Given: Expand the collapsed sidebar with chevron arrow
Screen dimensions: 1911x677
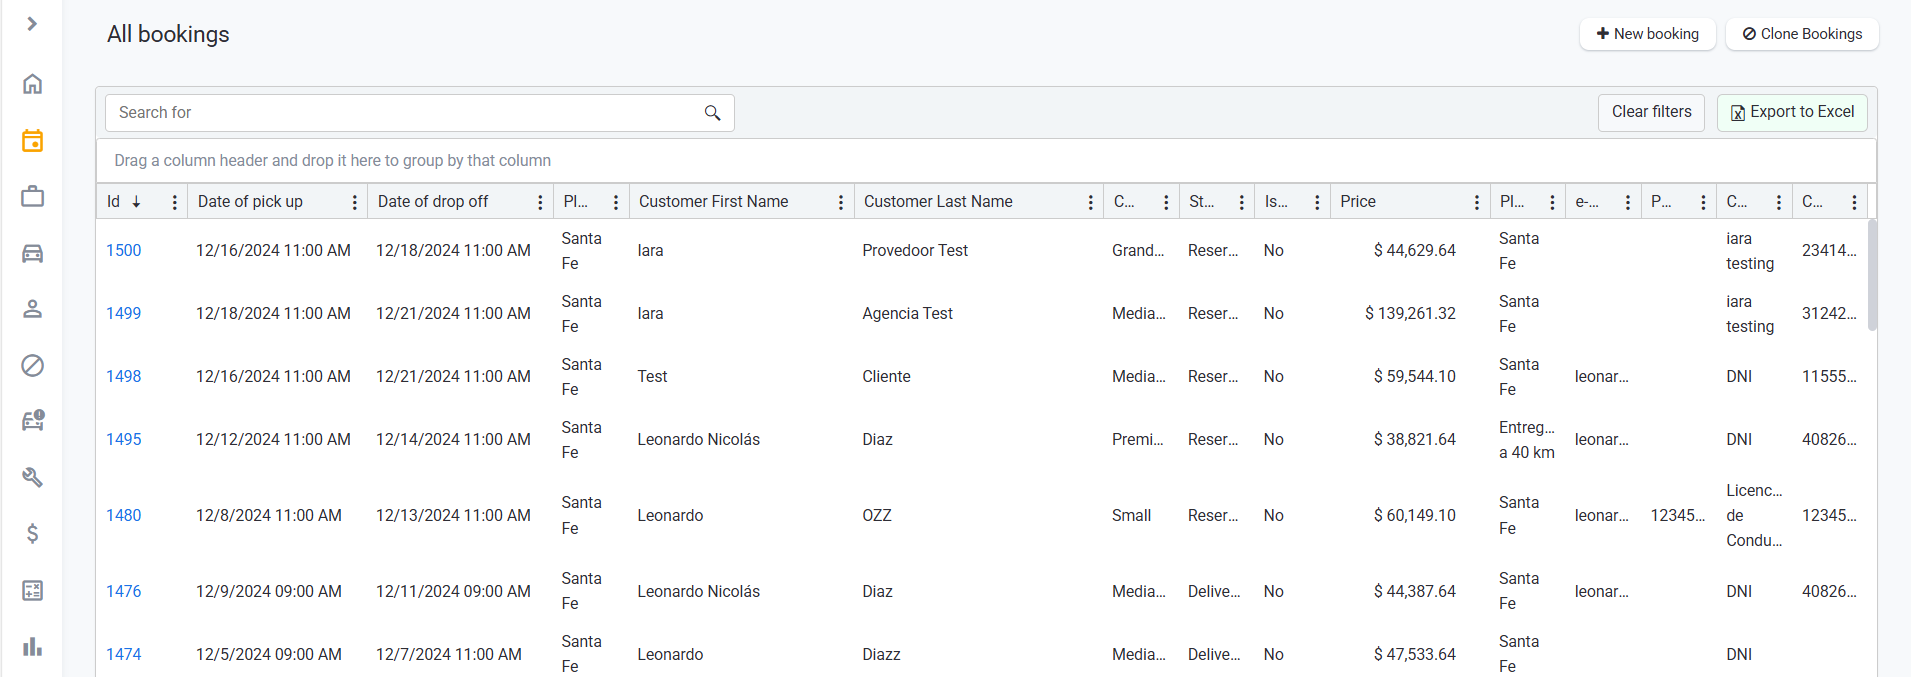Looking at the screenshot, I should (32, 24).
